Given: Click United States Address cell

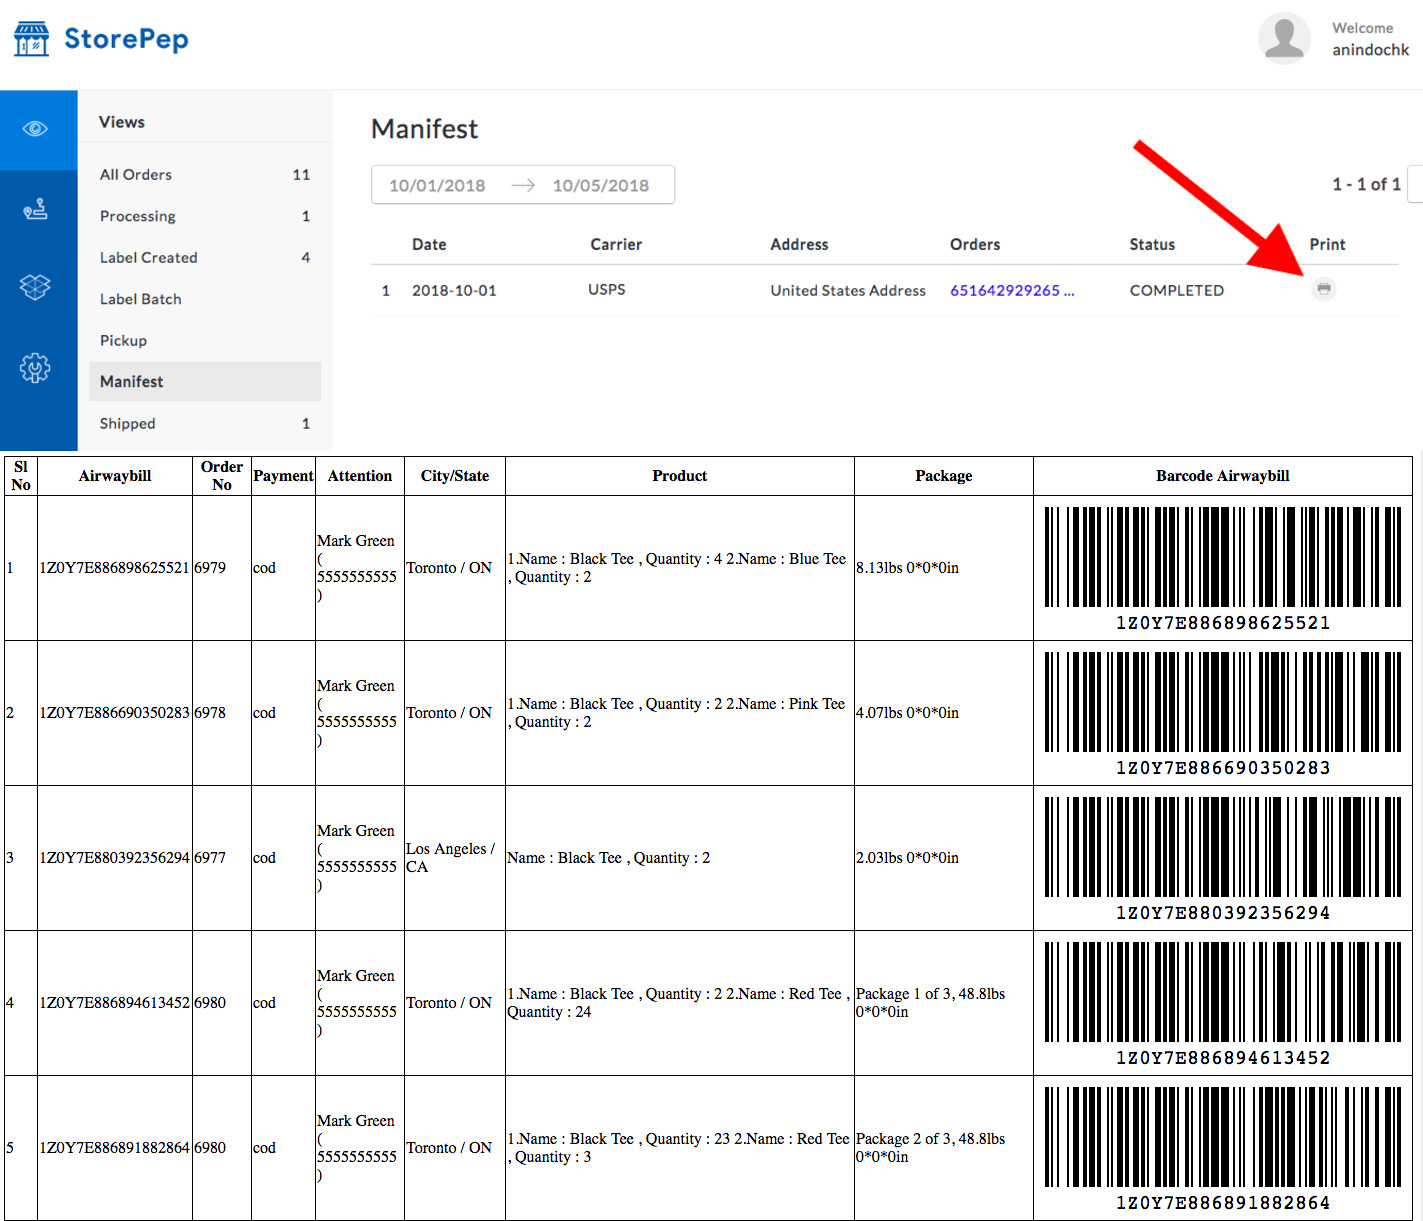Looking at the screenshot, I should coord(848,290).
